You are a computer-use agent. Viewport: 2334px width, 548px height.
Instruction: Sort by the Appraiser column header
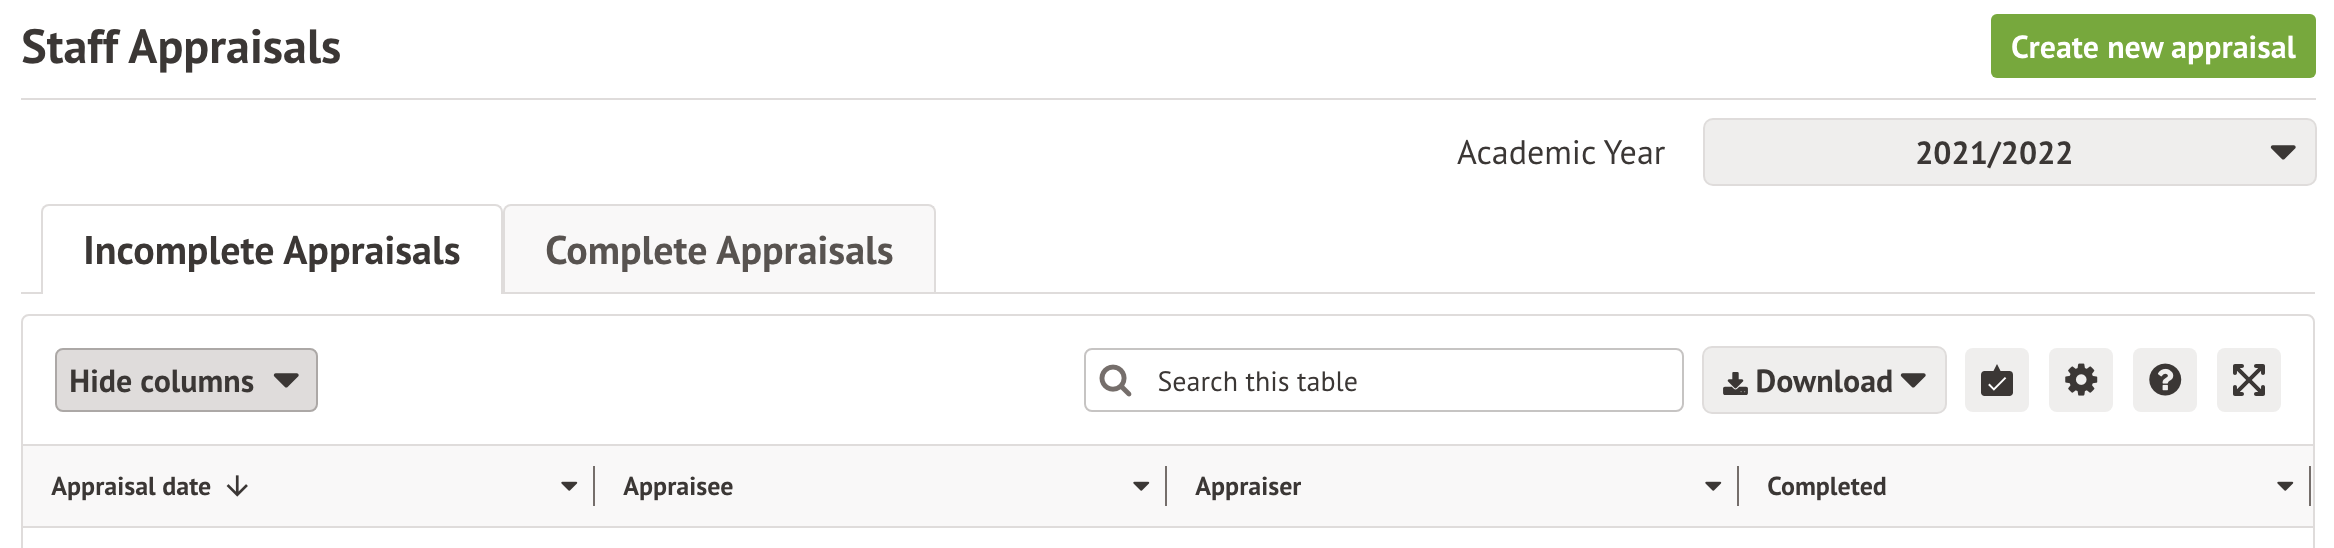[1248, 487]
